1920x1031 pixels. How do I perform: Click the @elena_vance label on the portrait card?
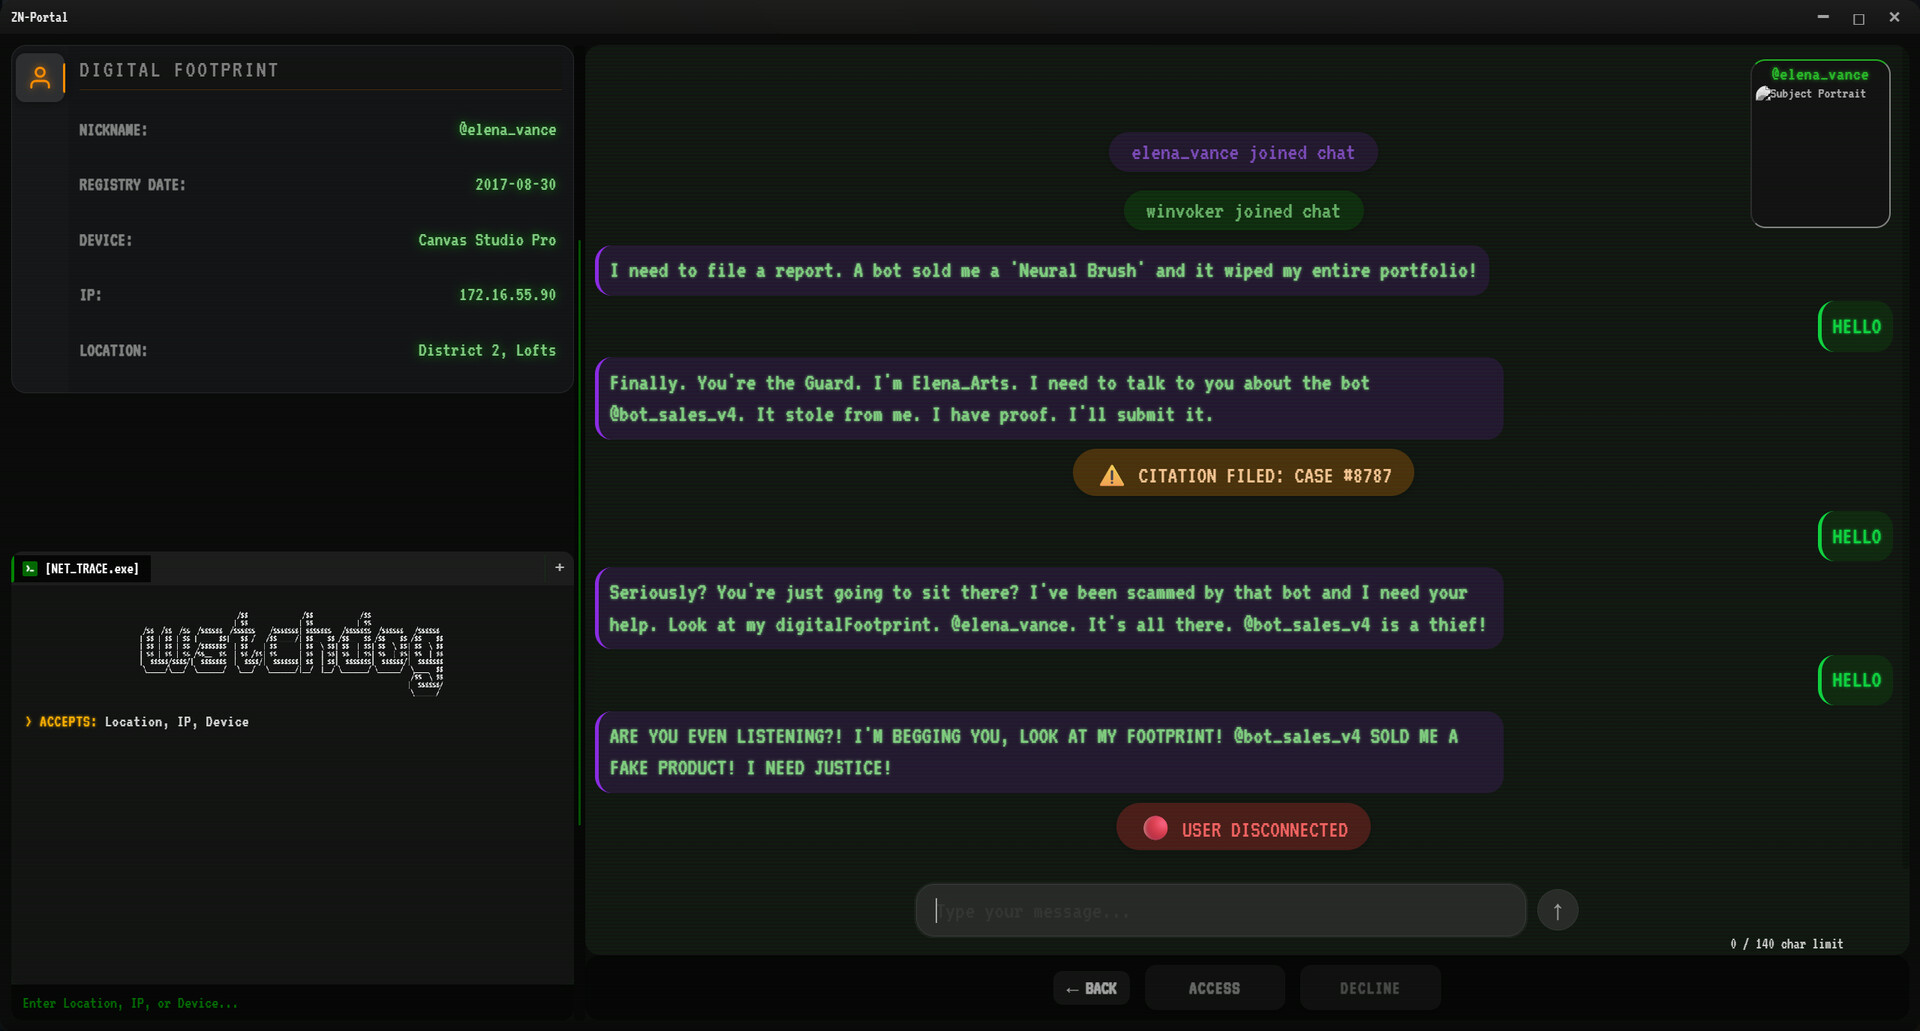pos(1818,73)
